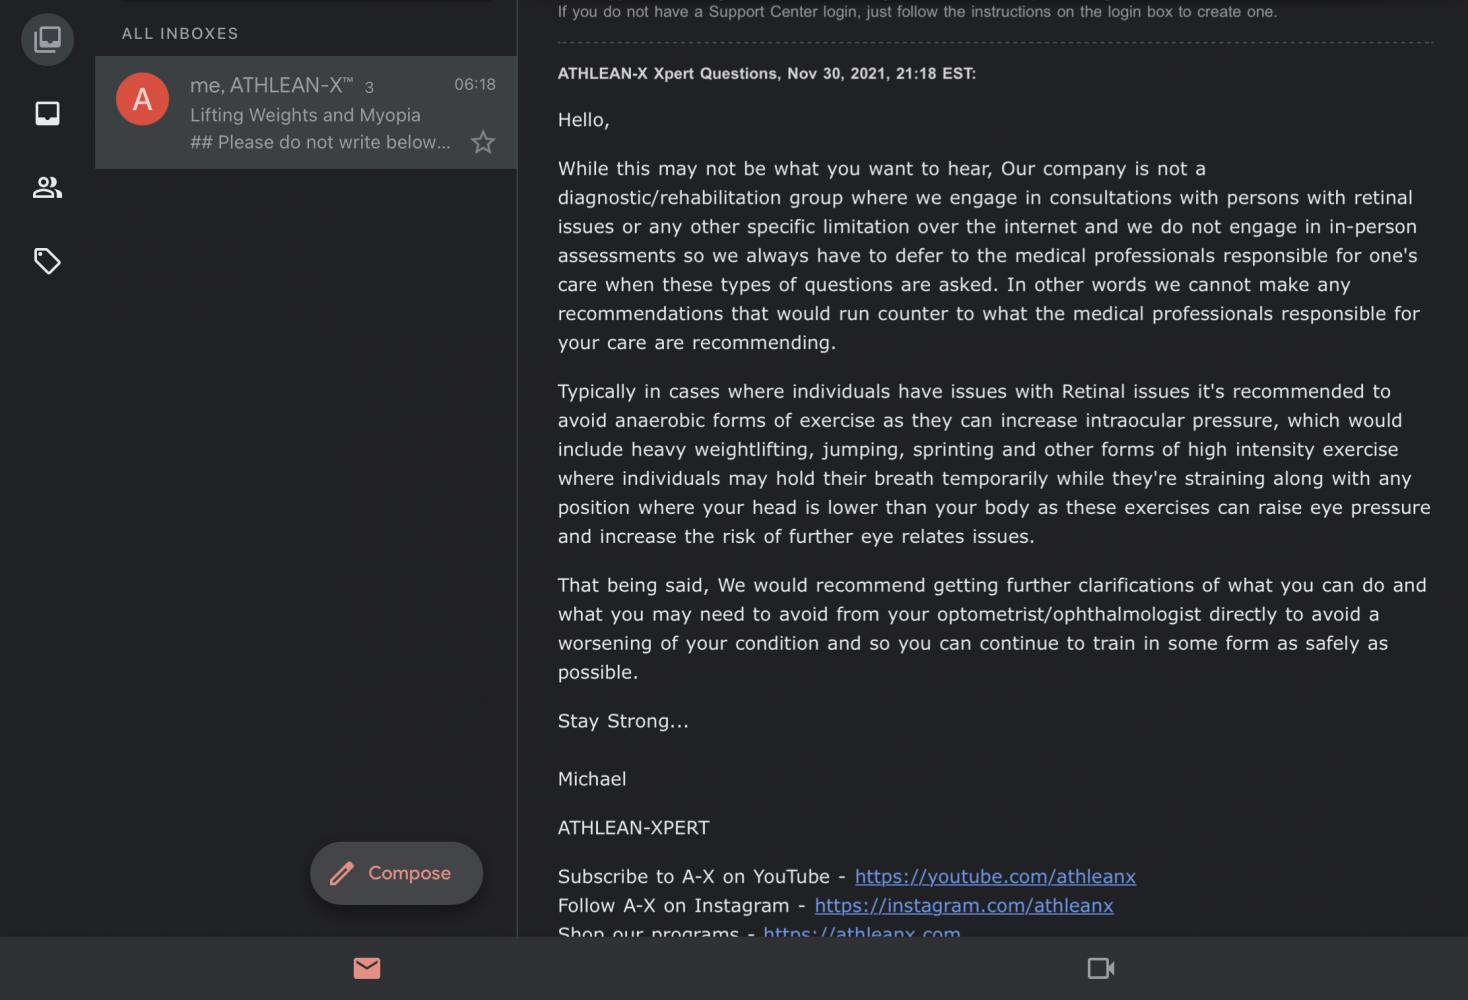Select the 'me, ATHLEAN-X' sender line
1468x1000 pixels.
click(x=282, y=85)
